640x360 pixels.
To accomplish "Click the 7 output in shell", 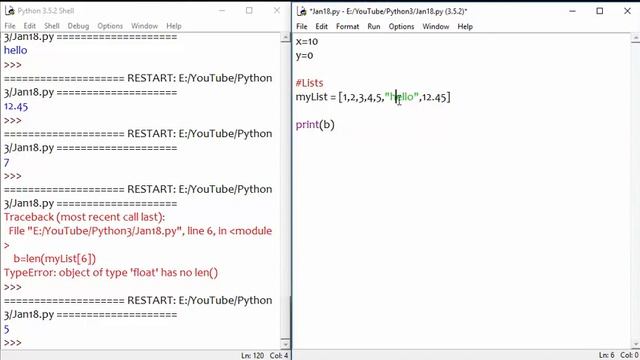I will [x=7, y=162].
